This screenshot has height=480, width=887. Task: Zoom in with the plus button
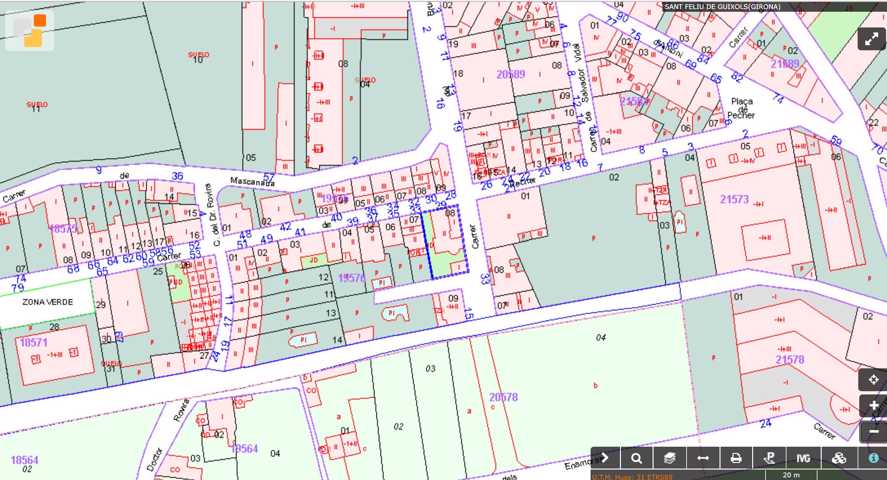tap(873, 406)
